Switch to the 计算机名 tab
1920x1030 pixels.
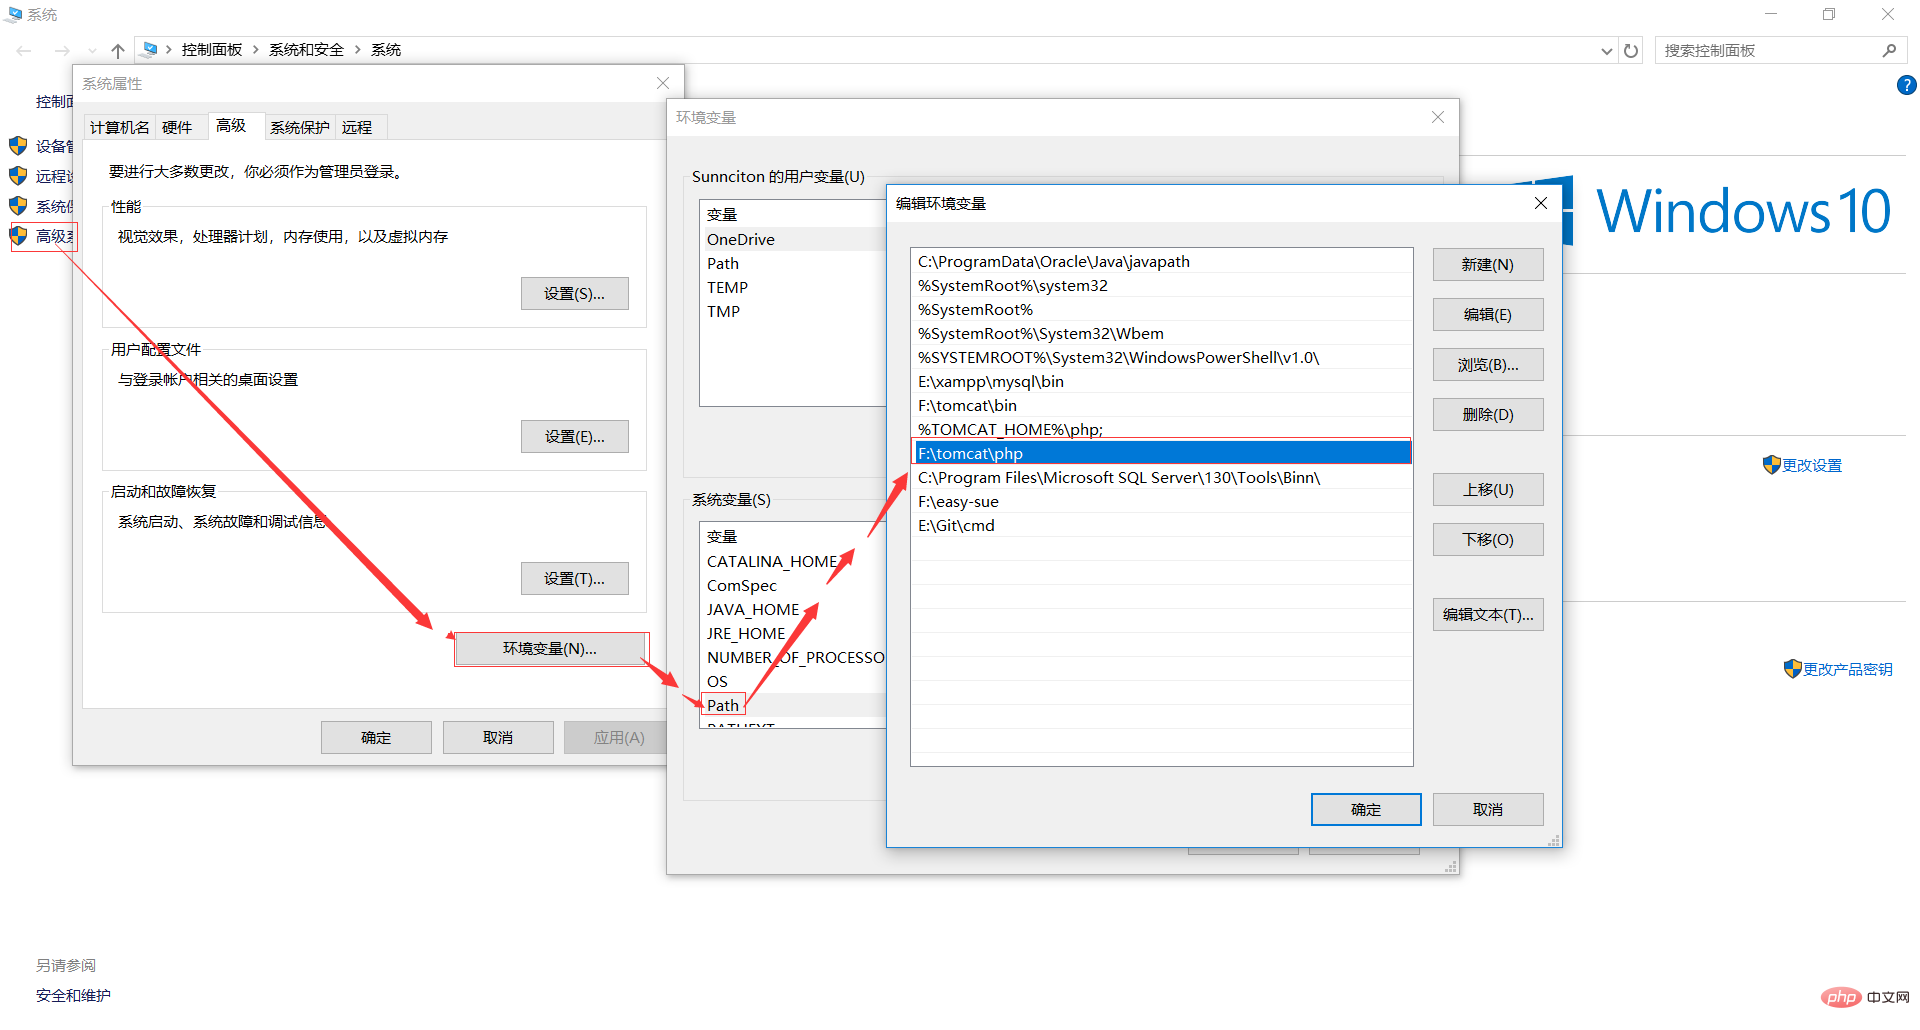click(119, 127)
